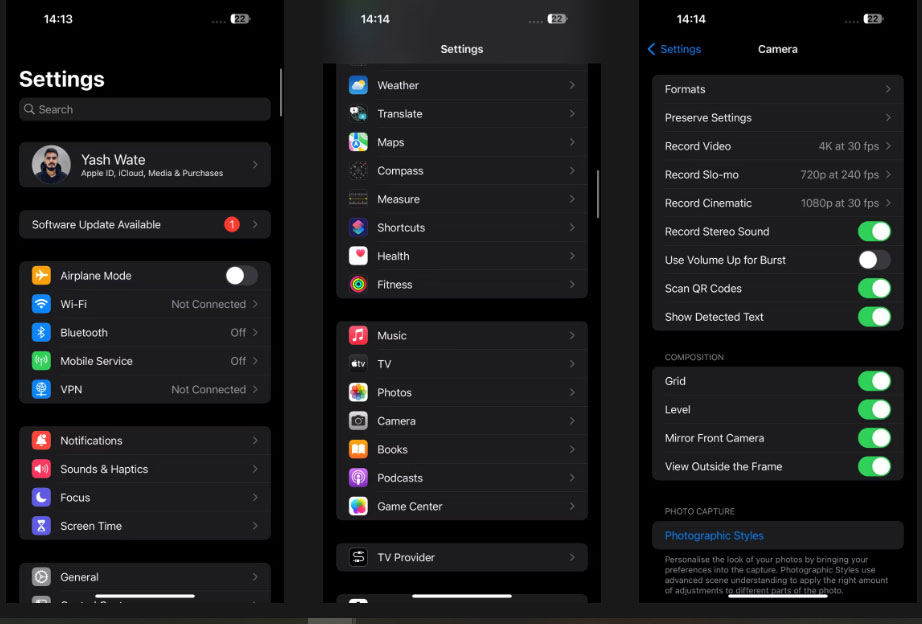Viewport: 922px width, 624px height.
Task: Tap the Screen Time hourglass icon
Action: [41, 526]
